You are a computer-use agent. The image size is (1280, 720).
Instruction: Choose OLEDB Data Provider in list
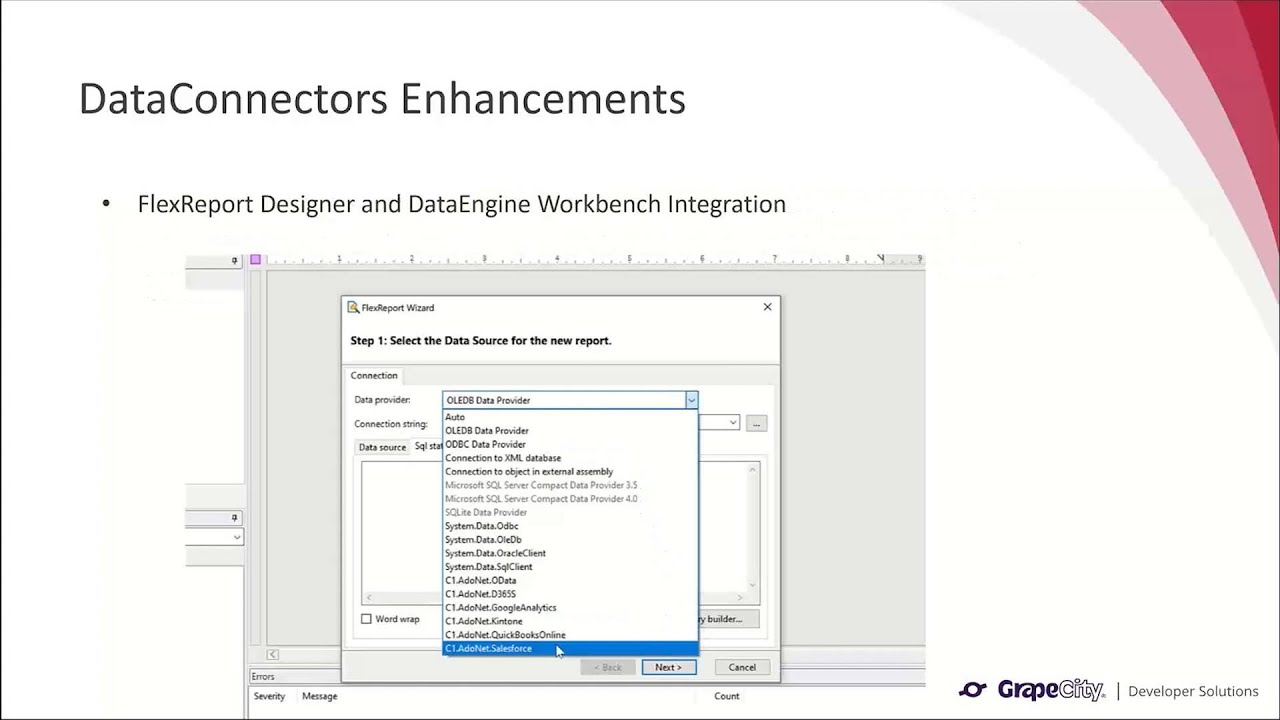[x=570, y=431]
